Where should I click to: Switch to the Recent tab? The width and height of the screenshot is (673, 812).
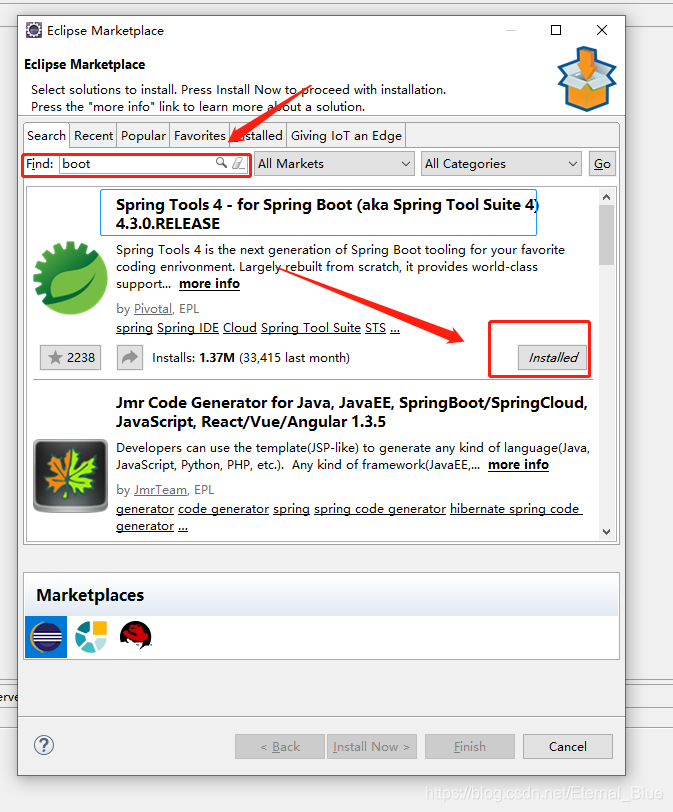pos(93,136)
